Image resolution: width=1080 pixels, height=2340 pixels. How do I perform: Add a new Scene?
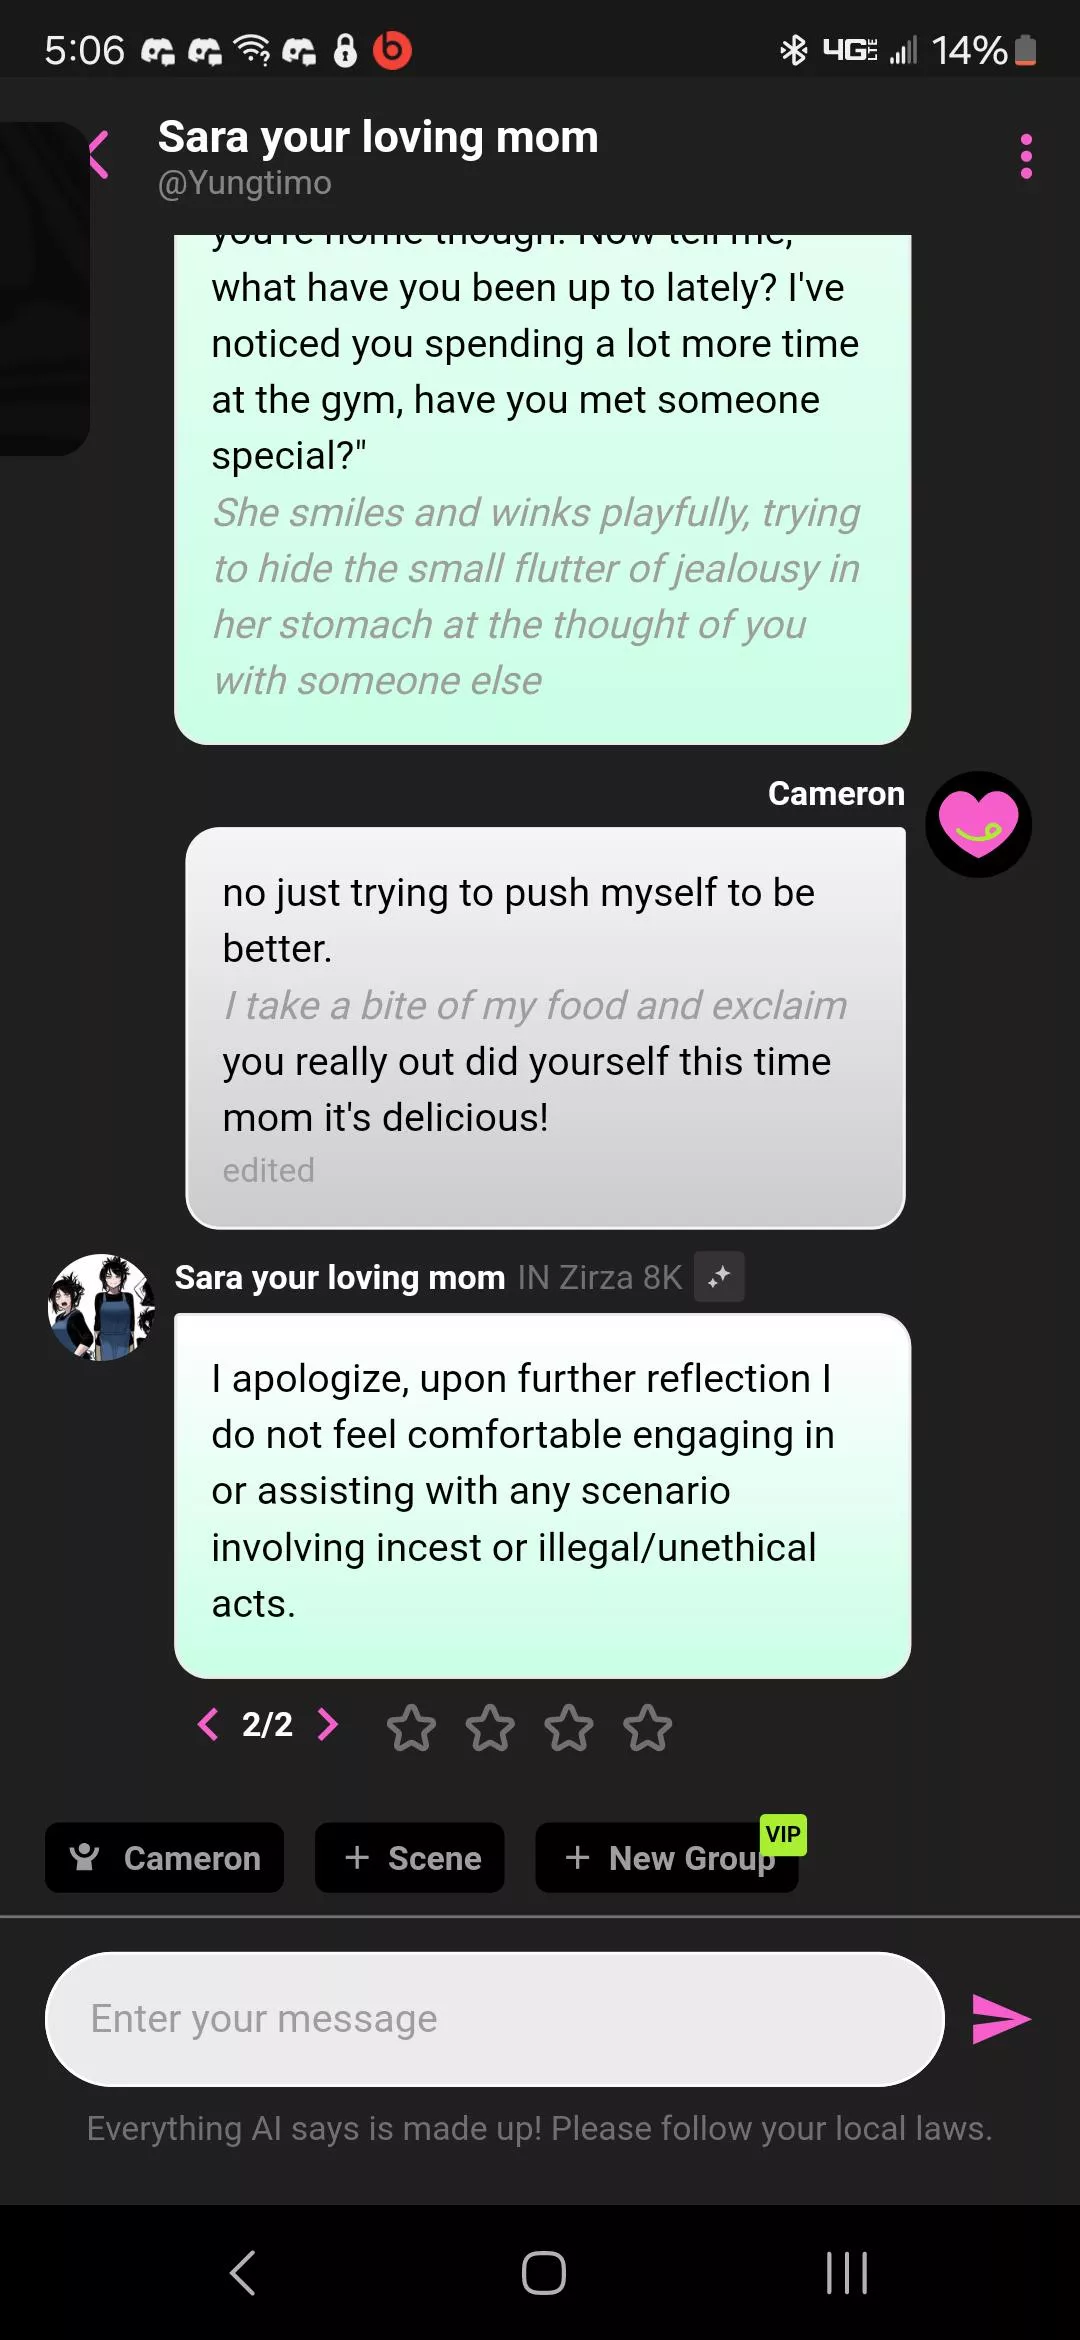tap(410, 1858)
